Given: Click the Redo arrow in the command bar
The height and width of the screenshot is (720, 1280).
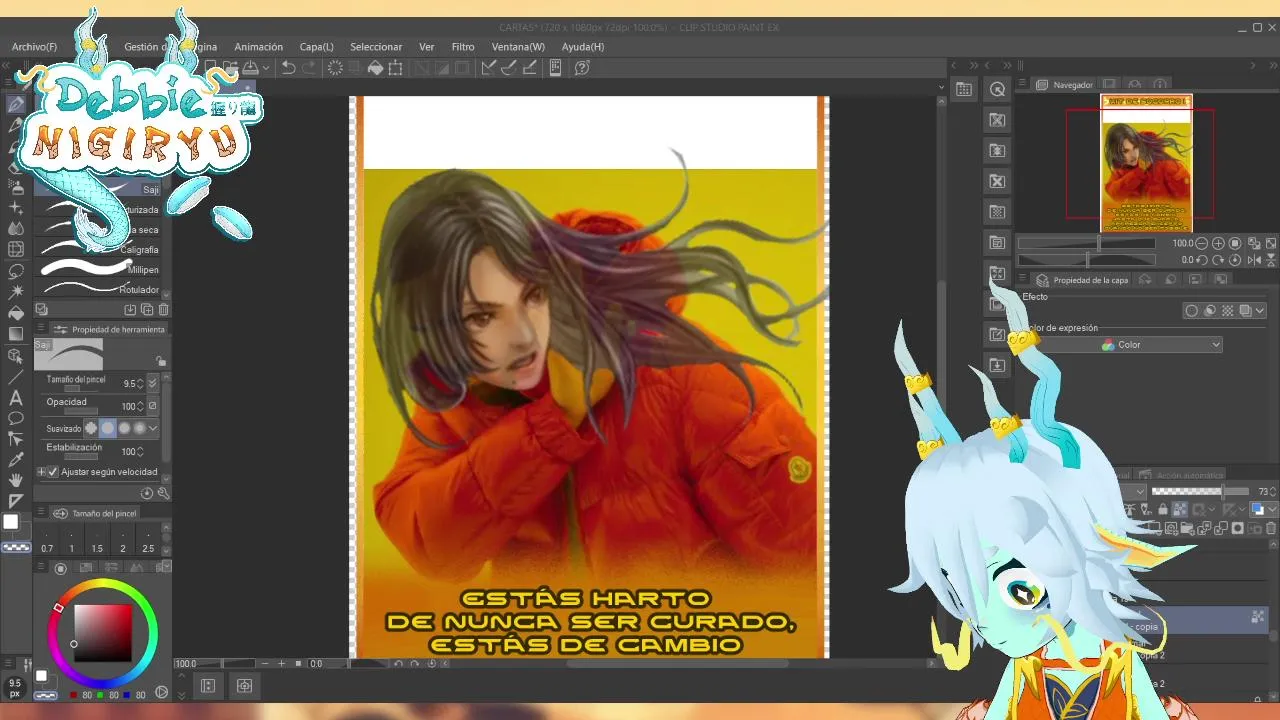Looking at the screenshot, I should point(308,68).
